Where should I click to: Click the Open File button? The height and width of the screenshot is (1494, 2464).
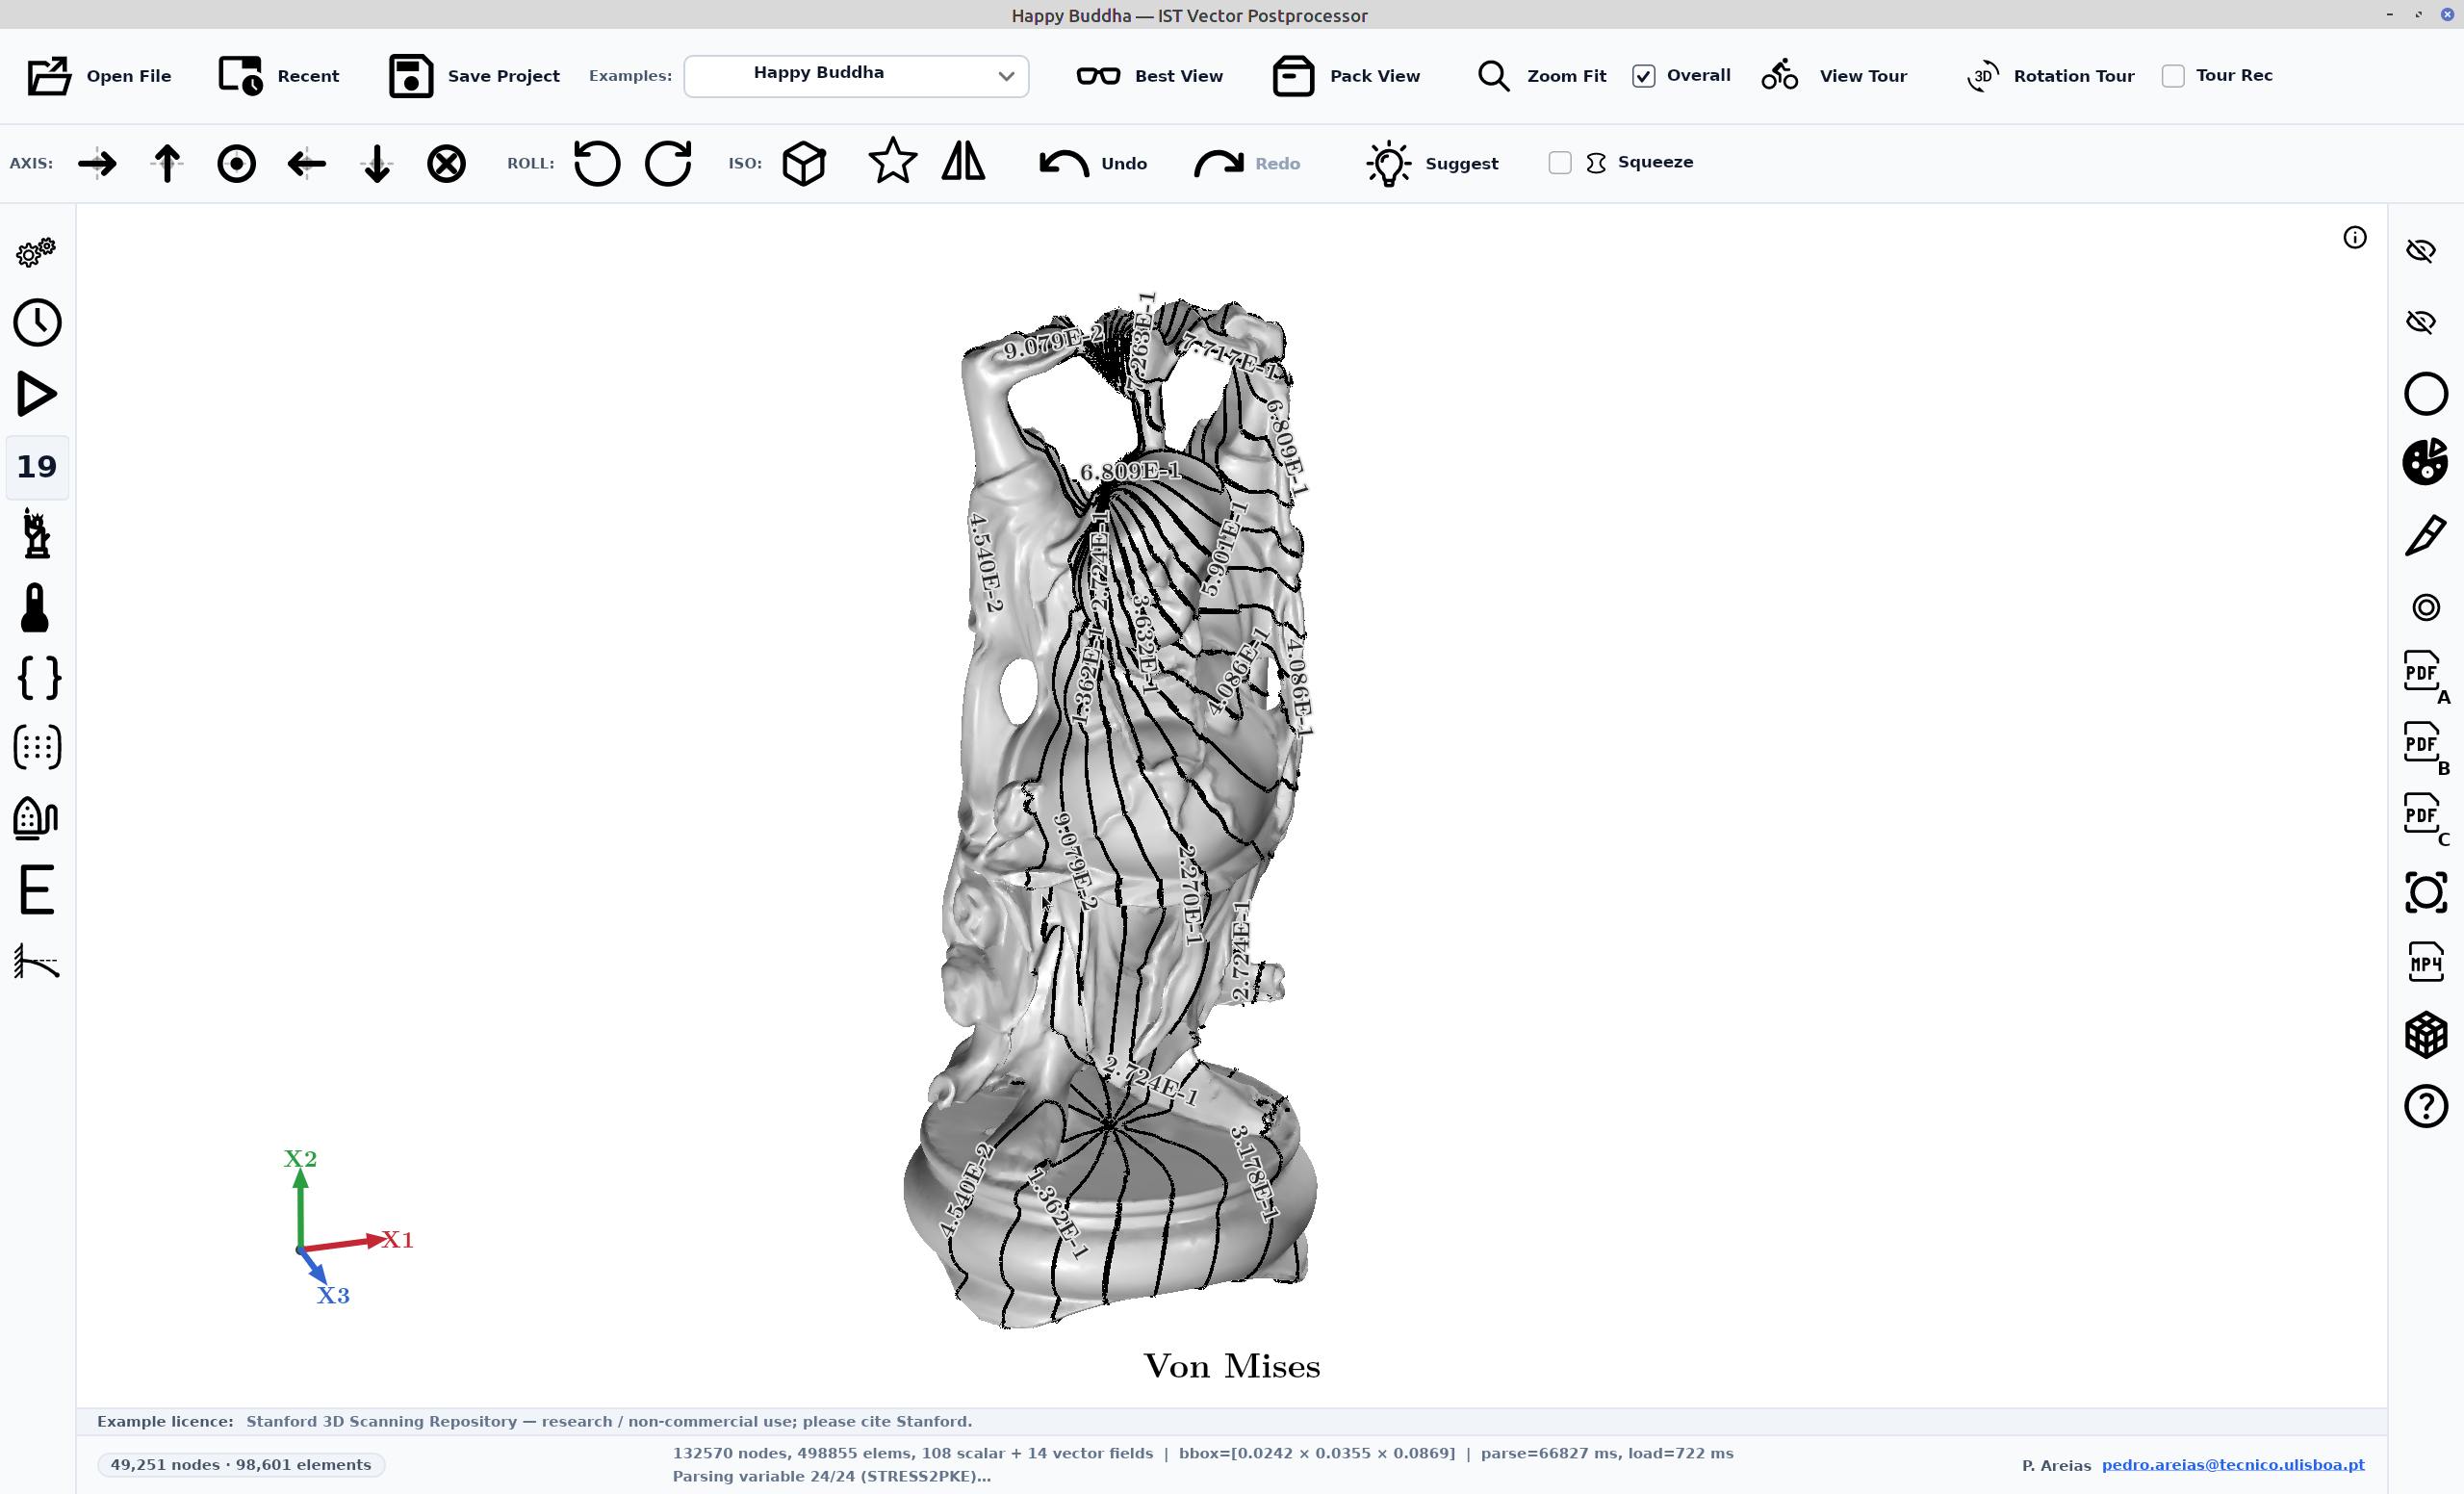click(99, 76)
